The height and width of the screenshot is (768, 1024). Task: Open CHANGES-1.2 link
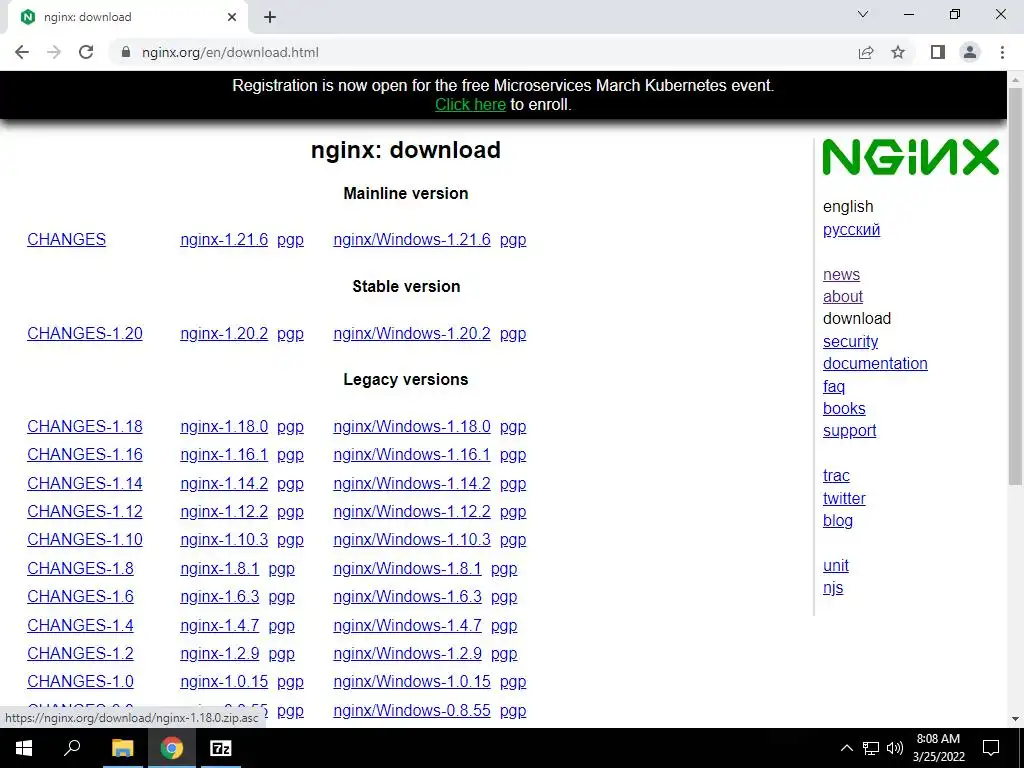tap(80, 653)
